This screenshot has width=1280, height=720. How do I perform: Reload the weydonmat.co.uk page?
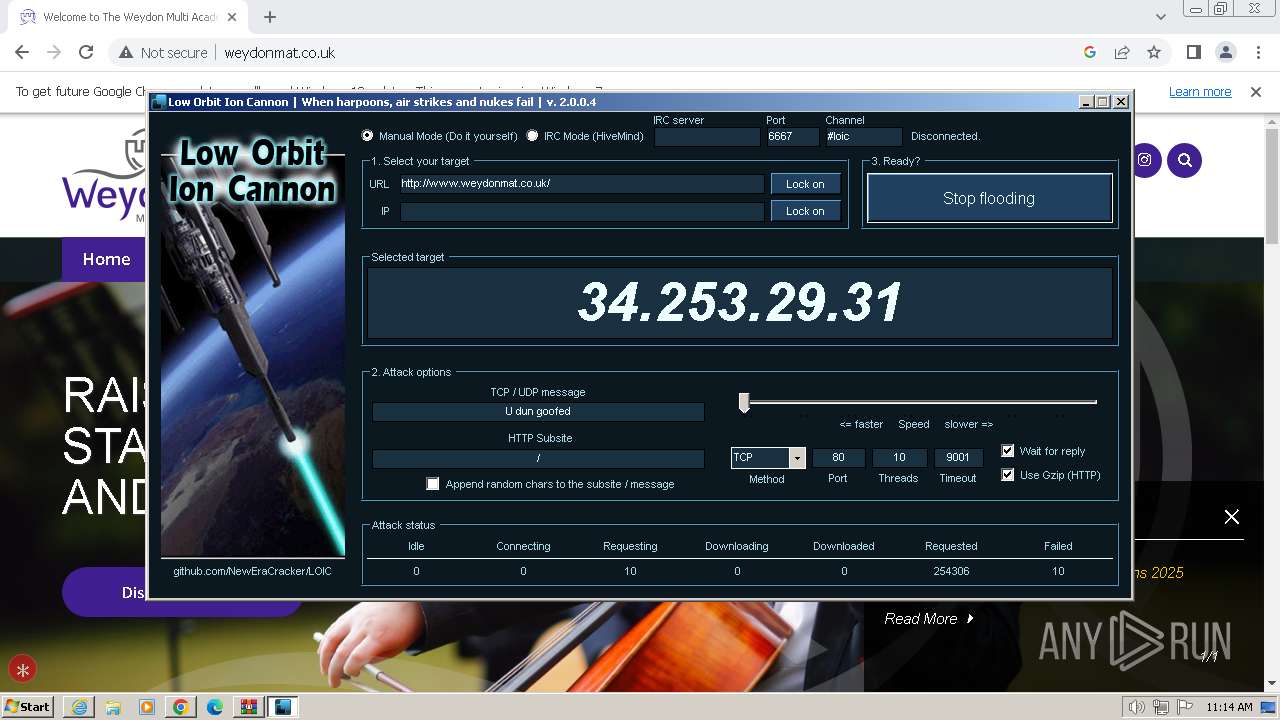coord(86,53)
